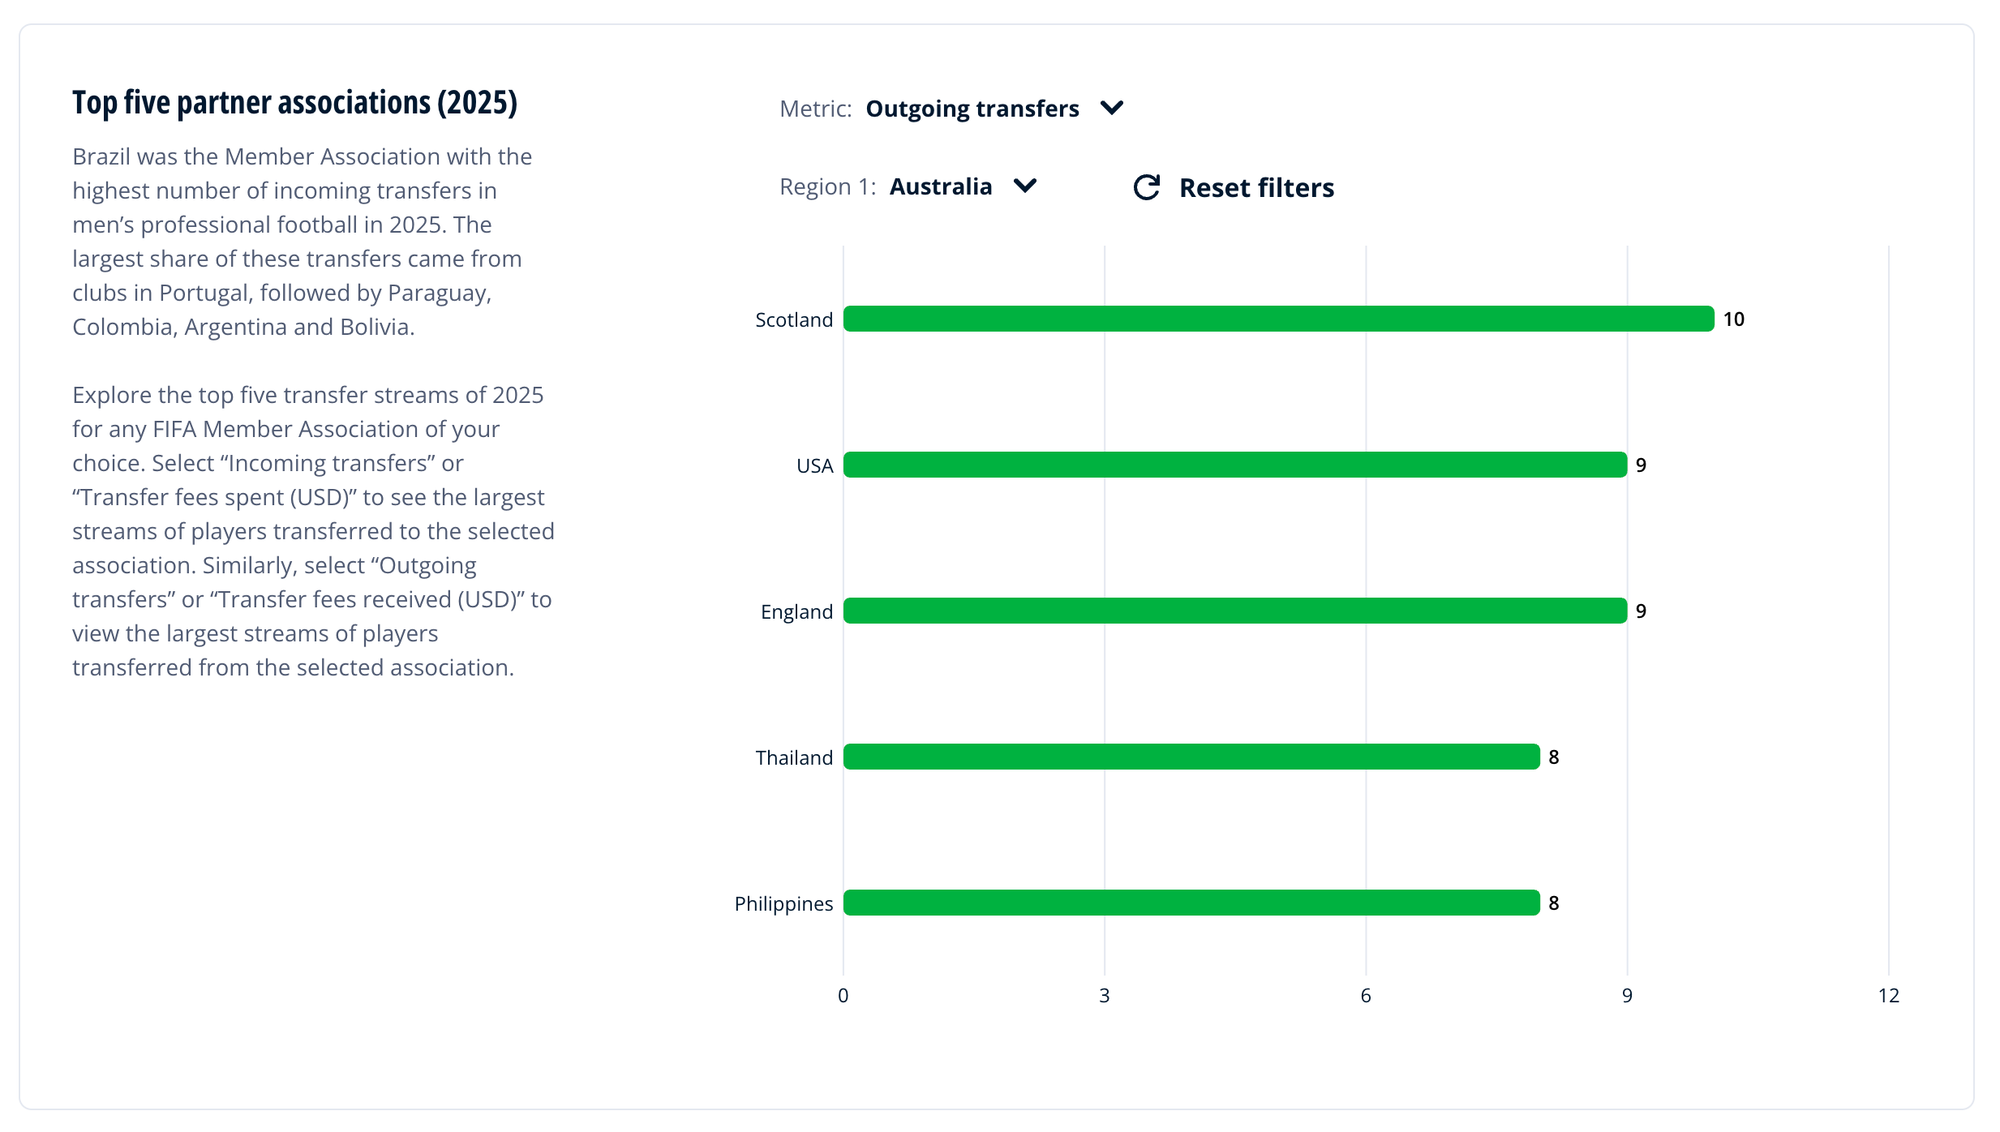Viewport: 2000px width, 1132px height.
Task: Select the Australia region value
Action: [x=940, y=187]
